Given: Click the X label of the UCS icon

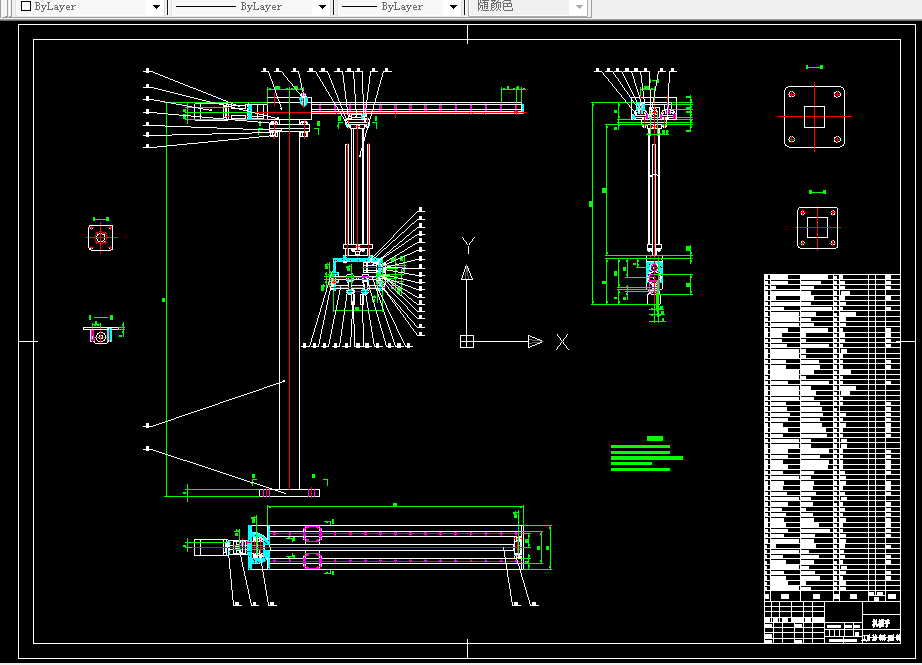Looking at the screenshot, I should click(562, 342).
